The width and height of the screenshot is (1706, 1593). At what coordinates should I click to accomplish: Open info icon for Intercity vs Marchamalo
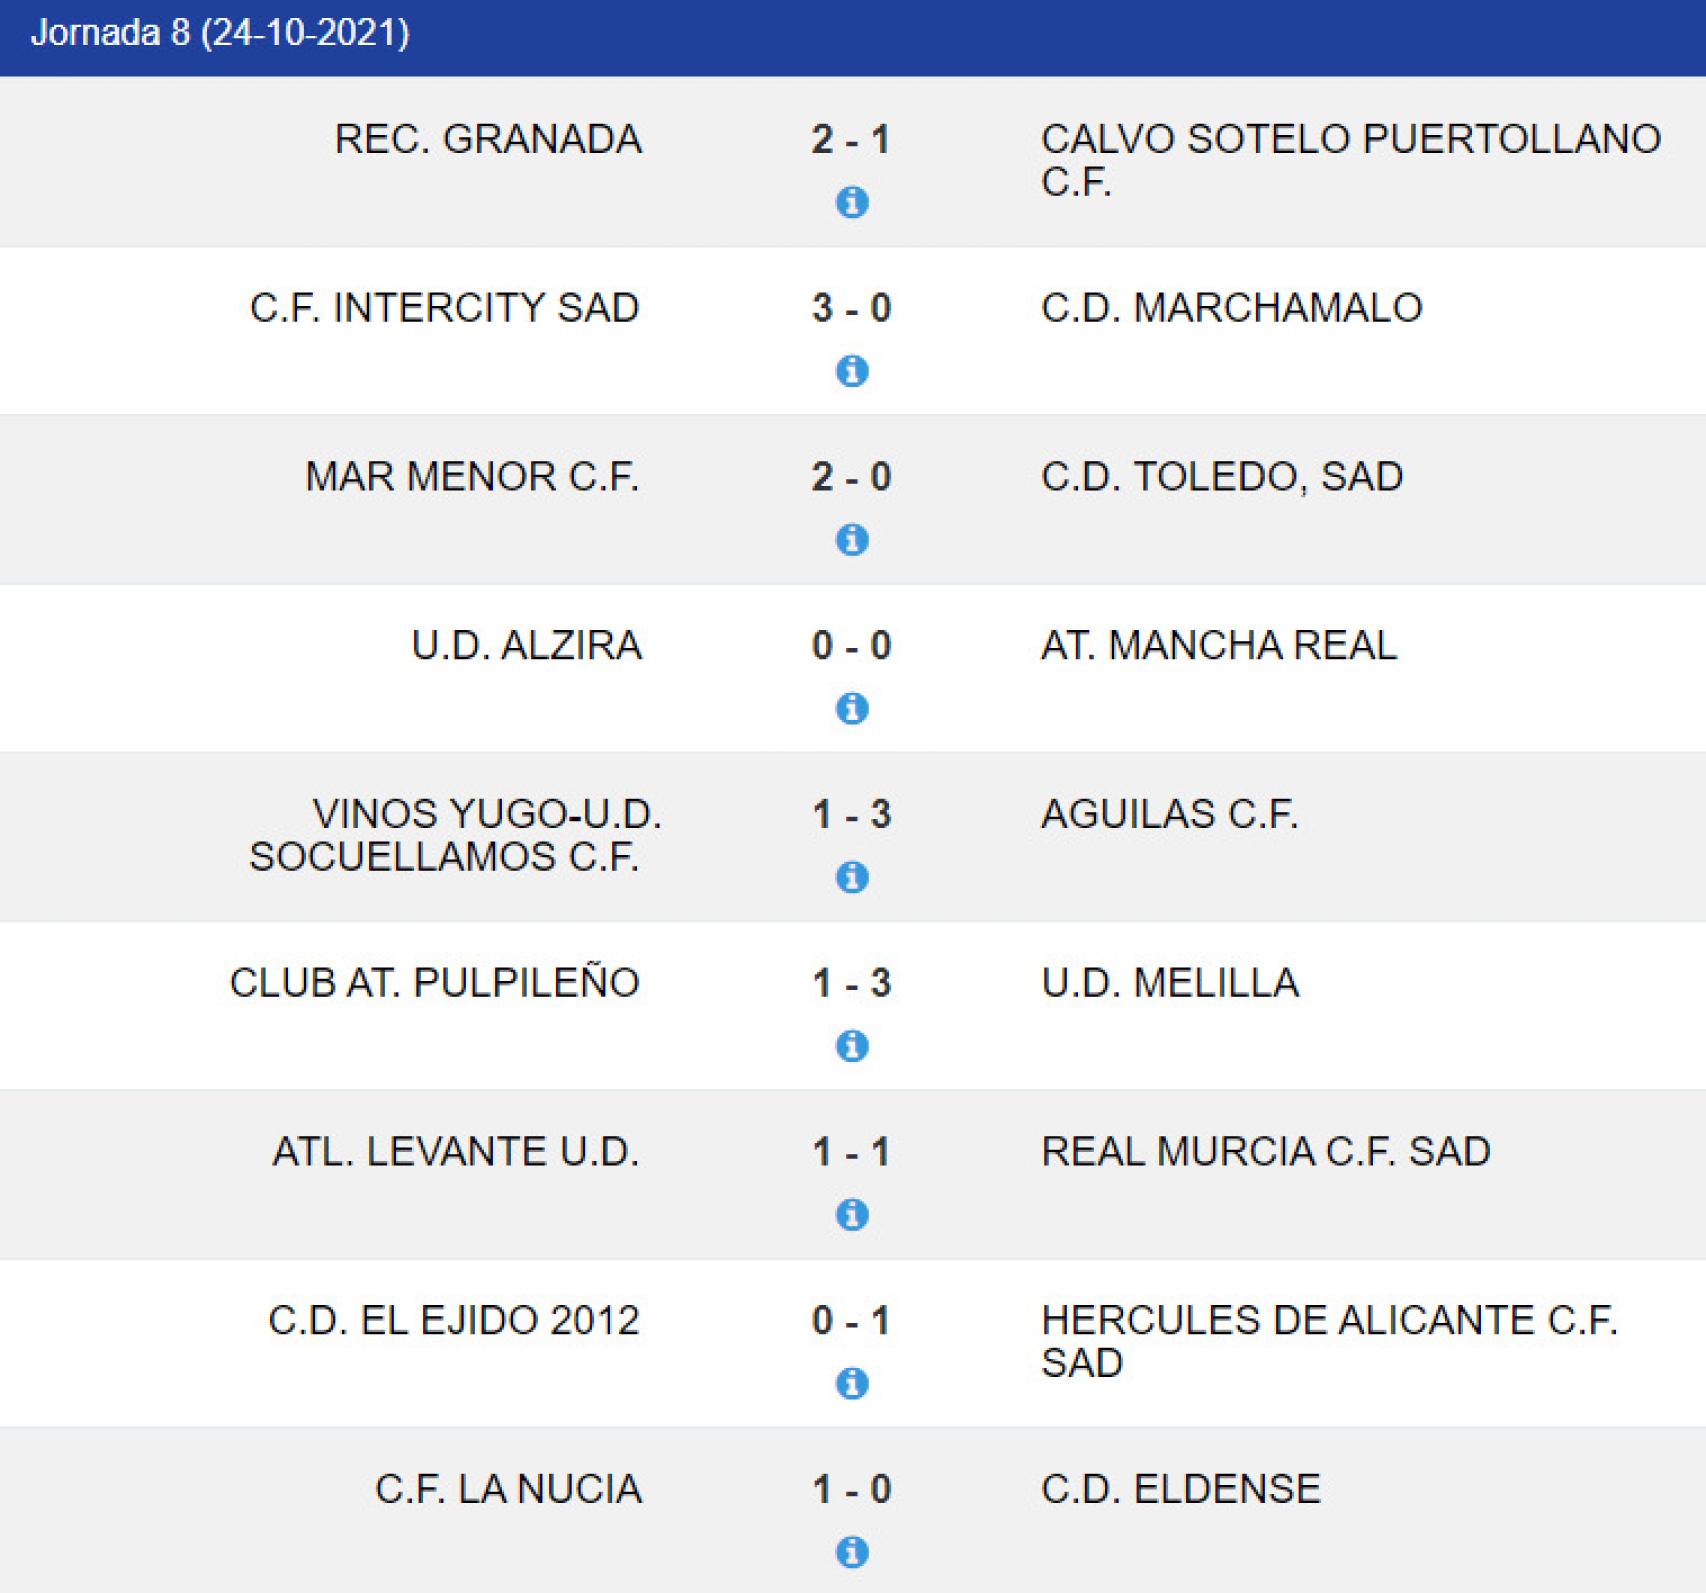pyautogui.click(x=852, y=371)
